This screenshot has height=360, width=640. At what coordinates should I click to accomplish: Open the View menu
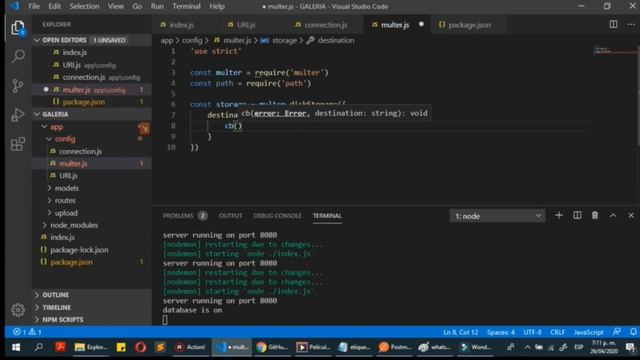(116, 6)
